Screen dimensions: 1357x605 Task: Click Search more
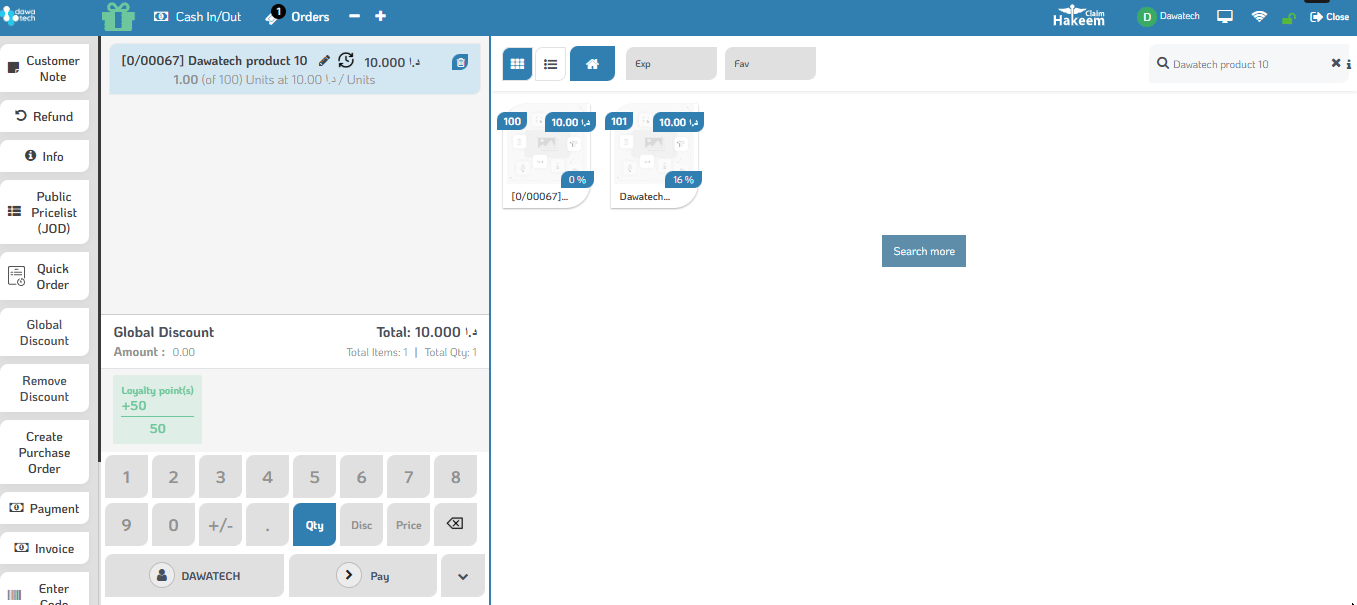pyautogui.click(x=924, y=251)
